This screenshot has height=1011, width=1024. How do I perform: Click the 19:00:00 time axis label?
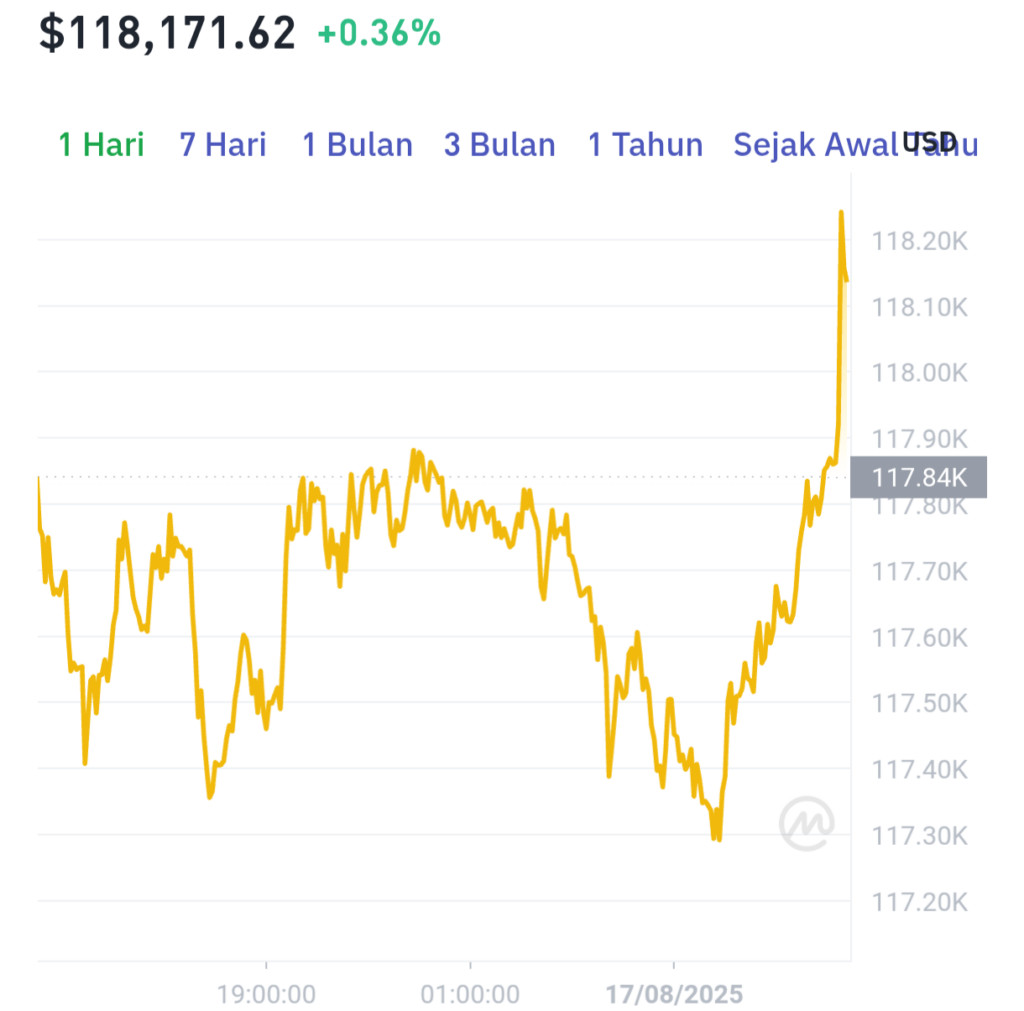pyautogui.click(x=266, y=994)
